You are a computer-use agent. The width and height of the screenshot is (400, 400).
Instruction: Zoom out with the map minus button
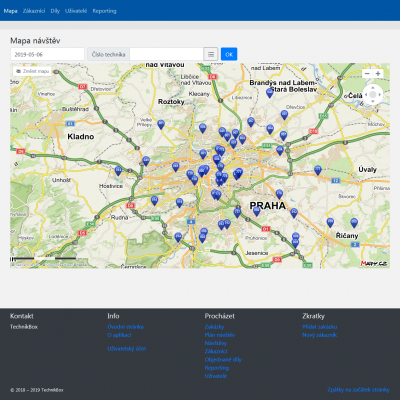[x=367, y=74]
